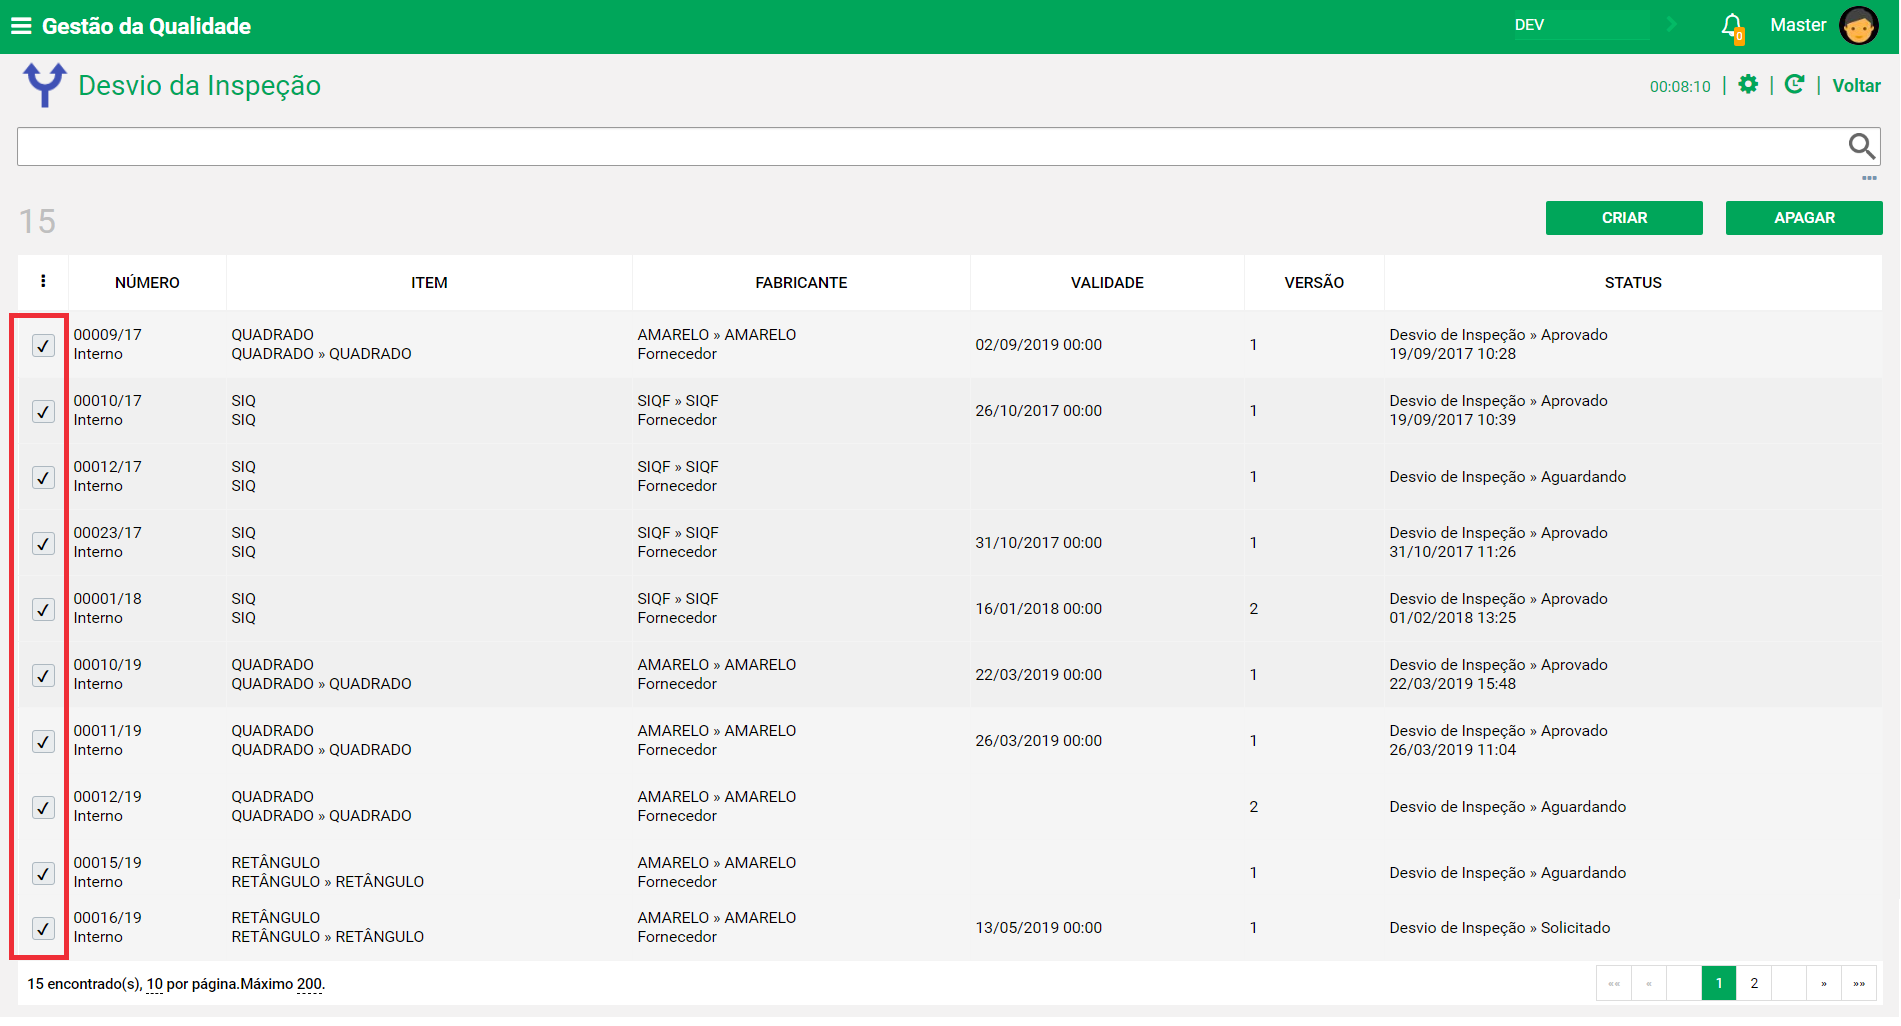The height and width of the screenshot is (1026, 1901).
Task: Change the 10 per page setting
Action: [155, 984]
